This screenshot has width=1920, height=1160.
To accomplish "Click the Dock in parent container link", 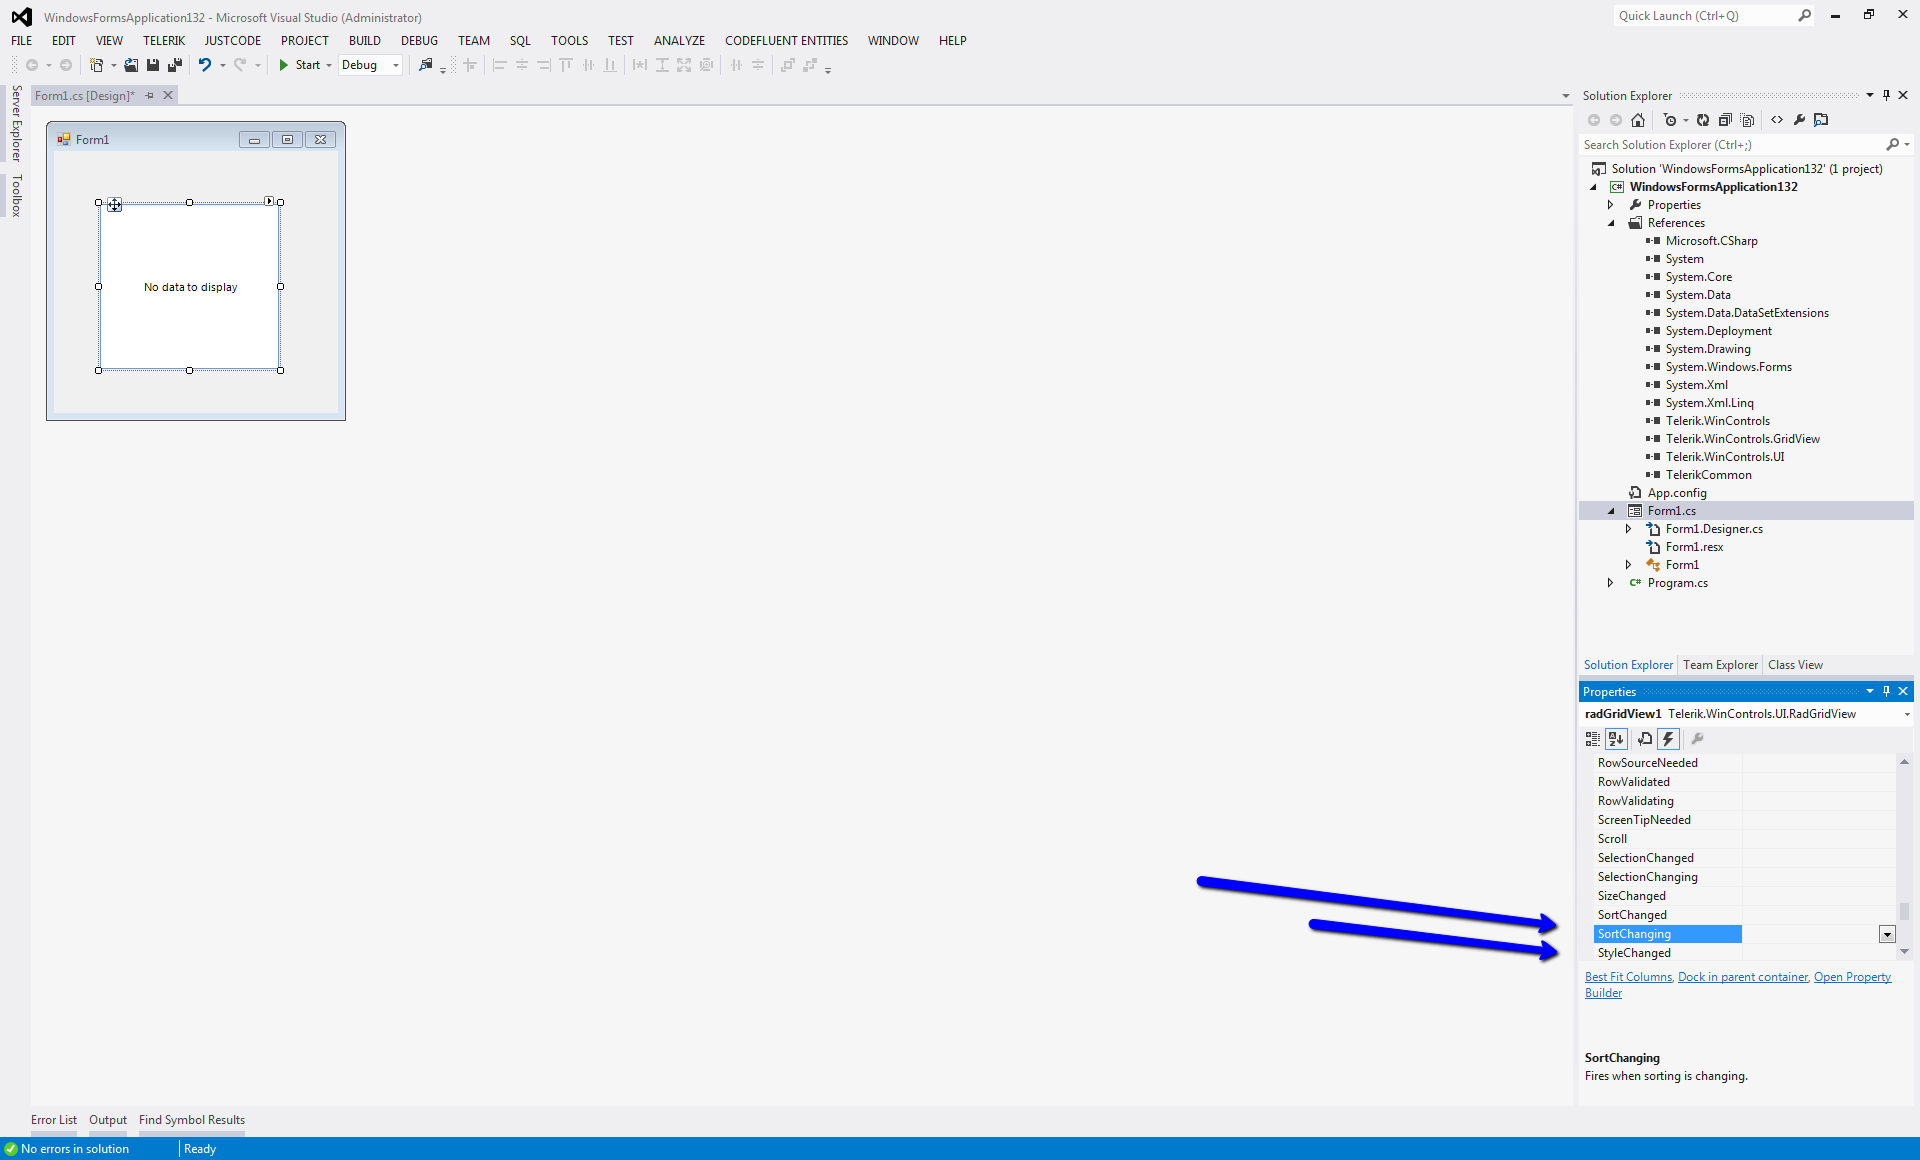I will 1743,977.
